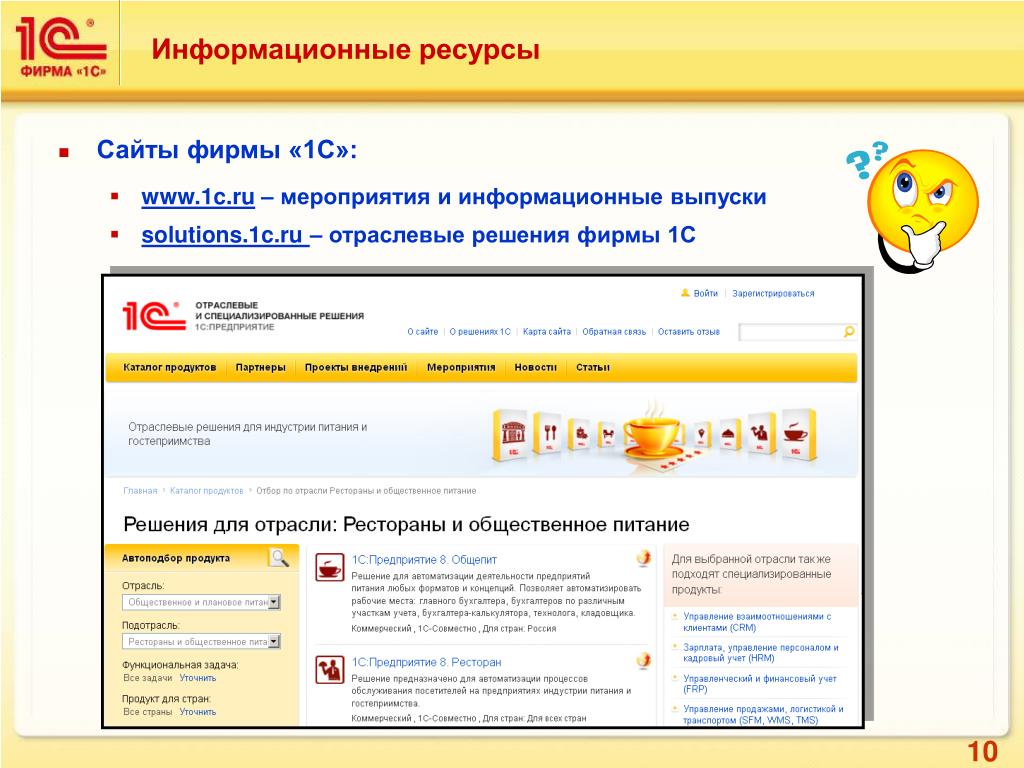Click the Оставить отзыв link

[688, 332]
